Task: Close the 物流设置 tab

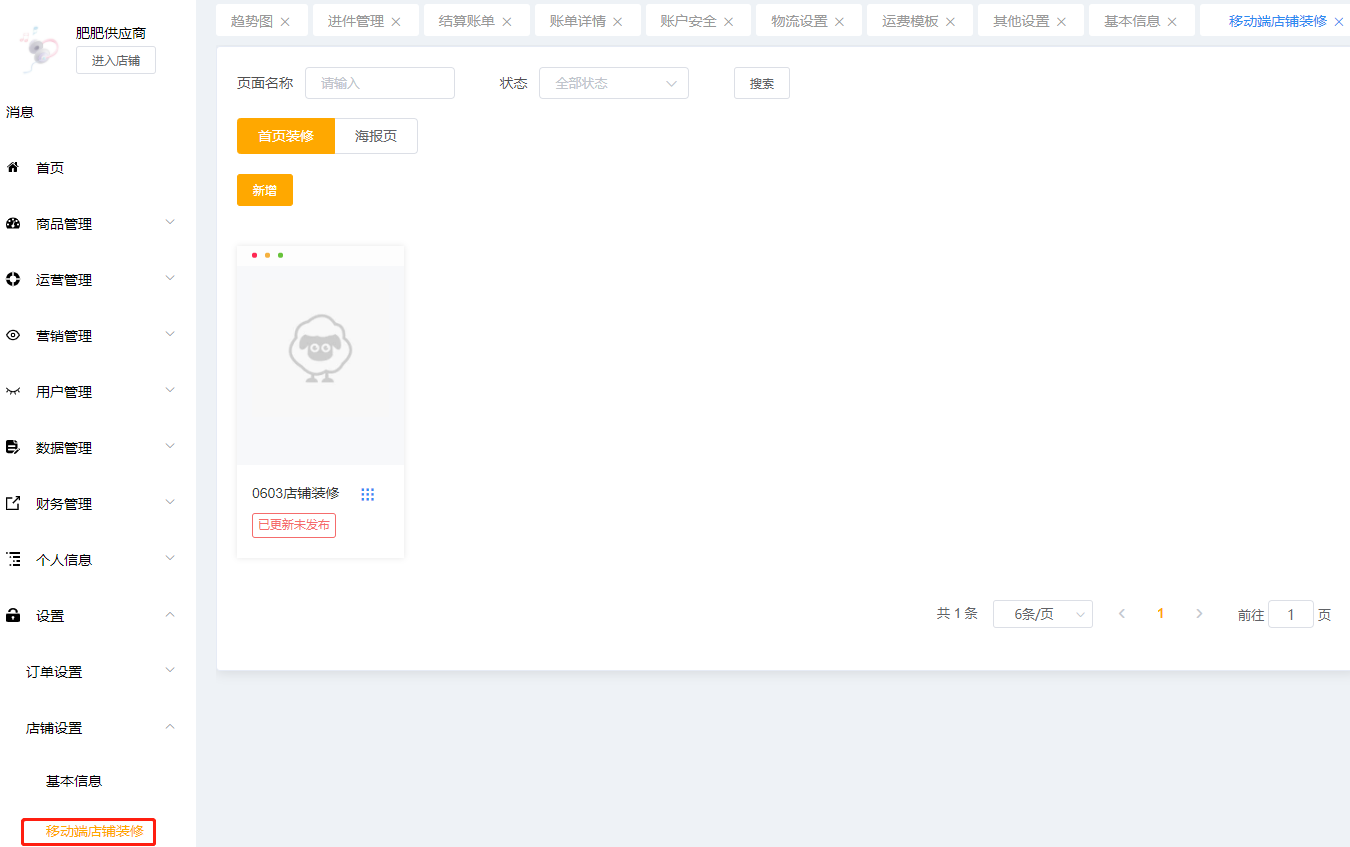Action: [x=839, y=21]
